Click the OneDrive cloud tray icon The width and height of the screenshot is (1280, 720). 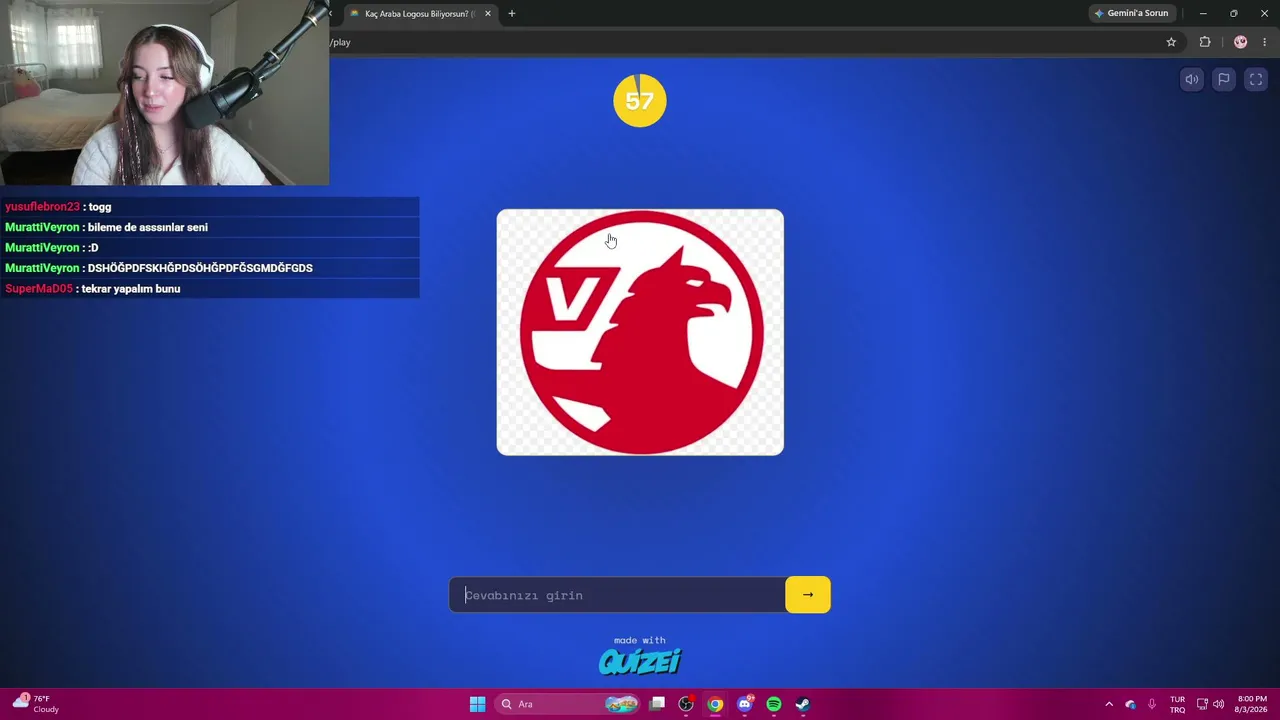point(1130,704)
